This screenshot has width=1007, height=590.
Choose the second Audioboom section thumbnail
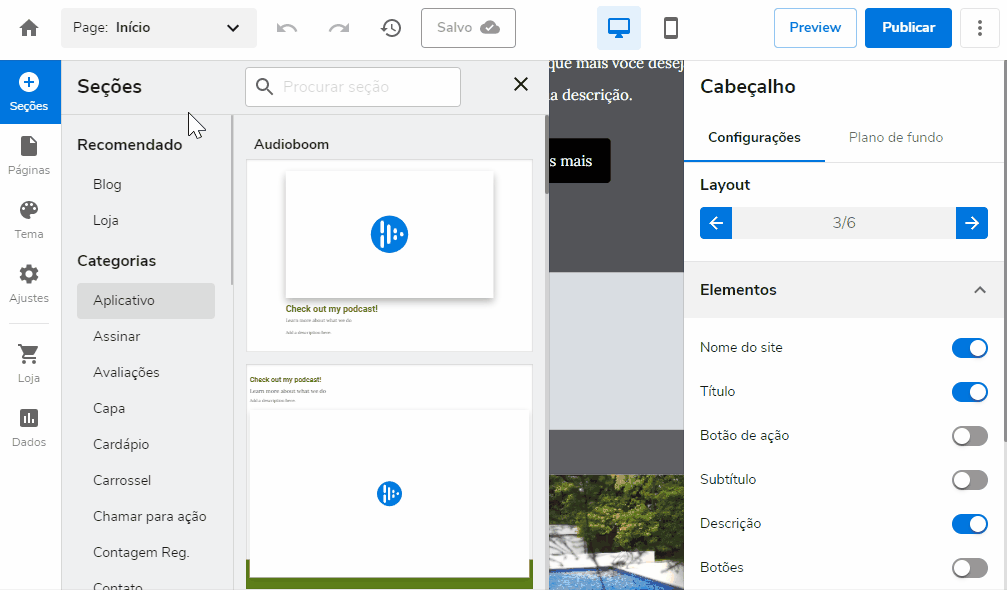tap(389, 476)
